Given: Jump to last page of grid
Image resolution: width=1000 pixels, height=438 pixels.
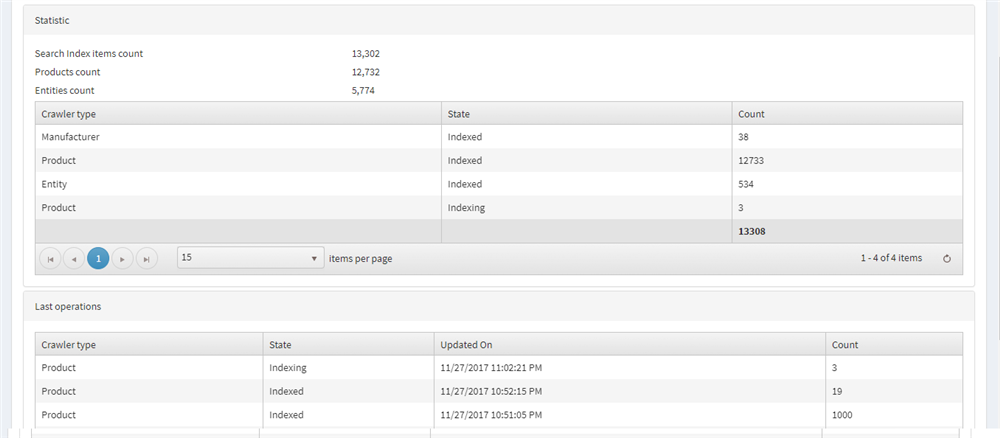Looking at the screenshot, I should coord(147,259).
